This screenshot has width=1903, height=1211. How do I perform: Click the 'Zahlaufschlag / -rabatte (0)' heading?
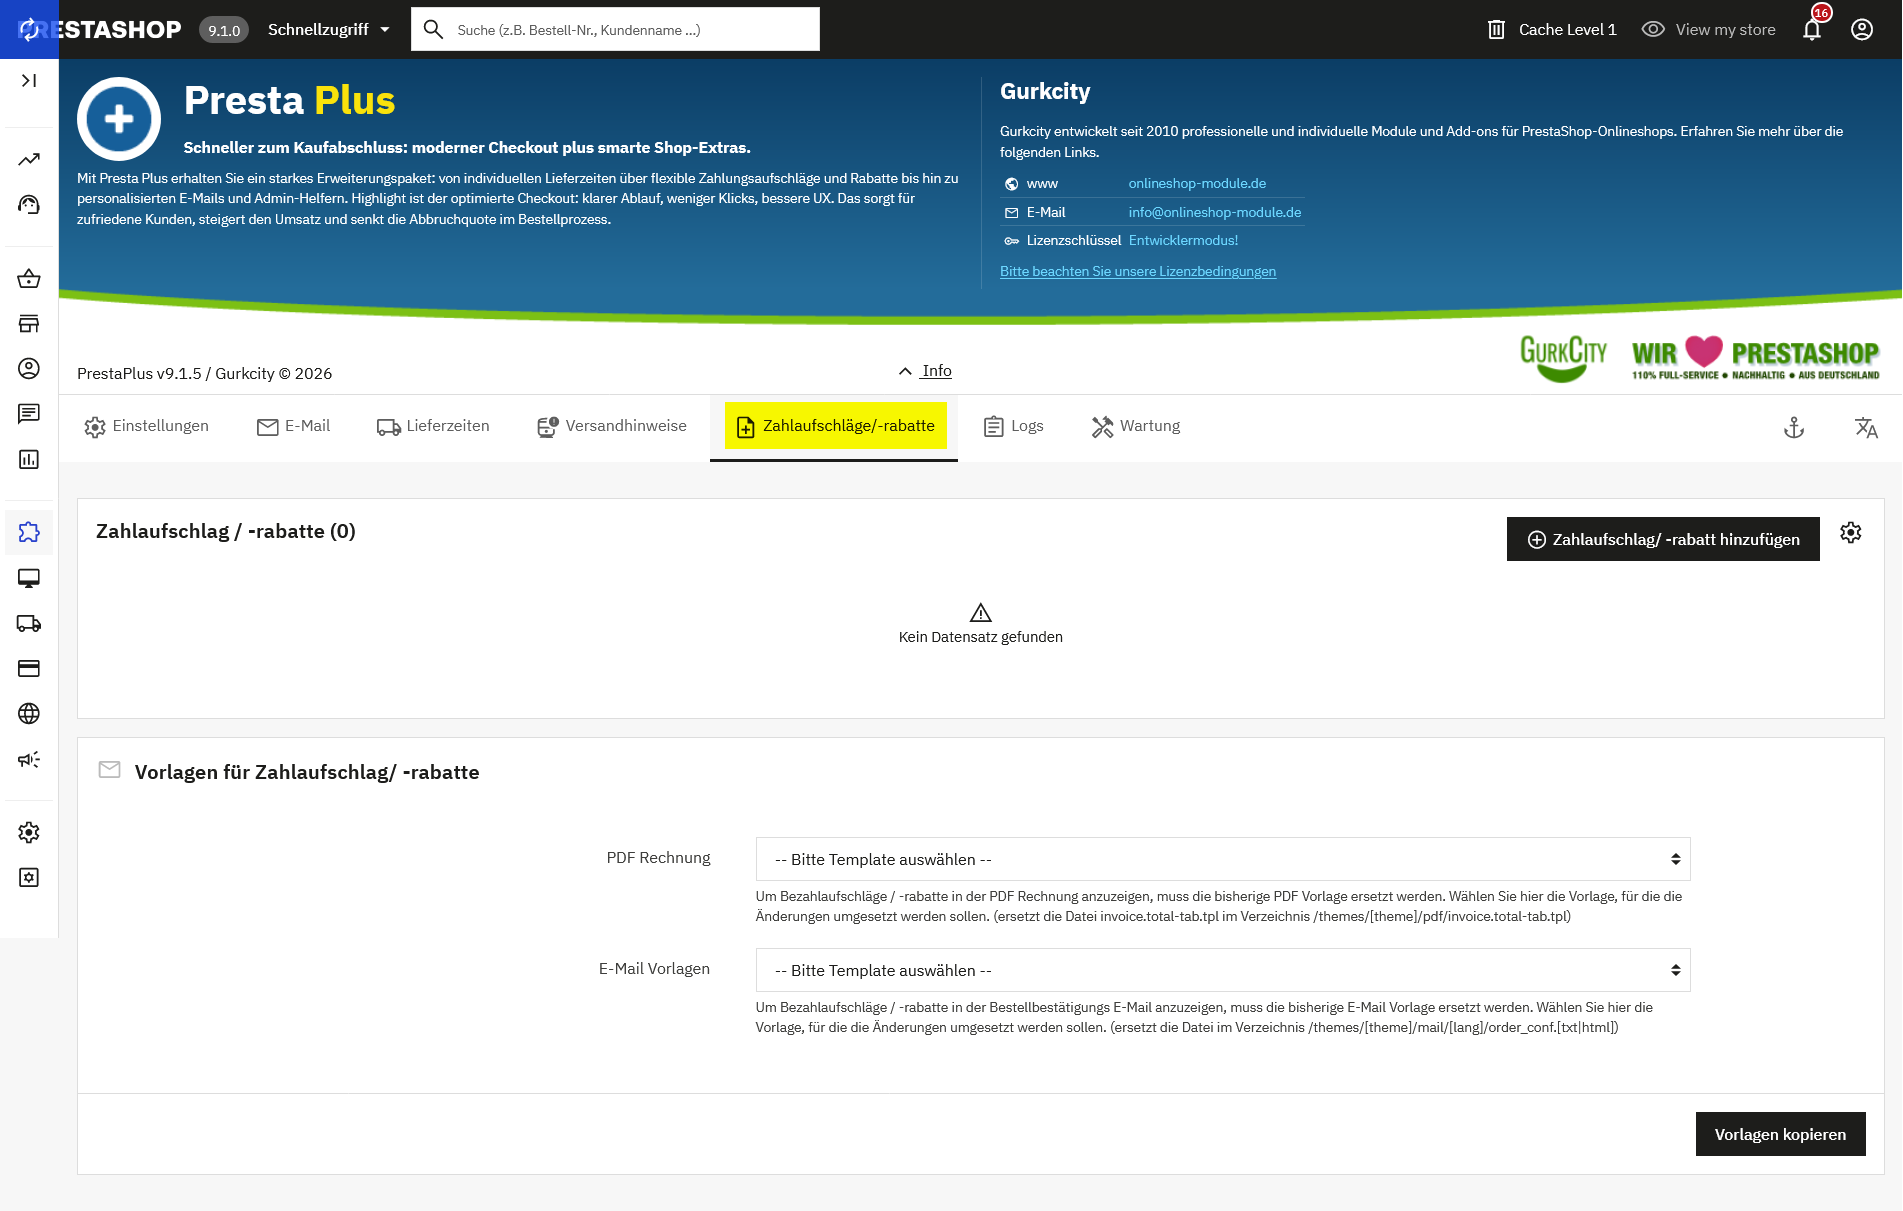pos(226,531)
